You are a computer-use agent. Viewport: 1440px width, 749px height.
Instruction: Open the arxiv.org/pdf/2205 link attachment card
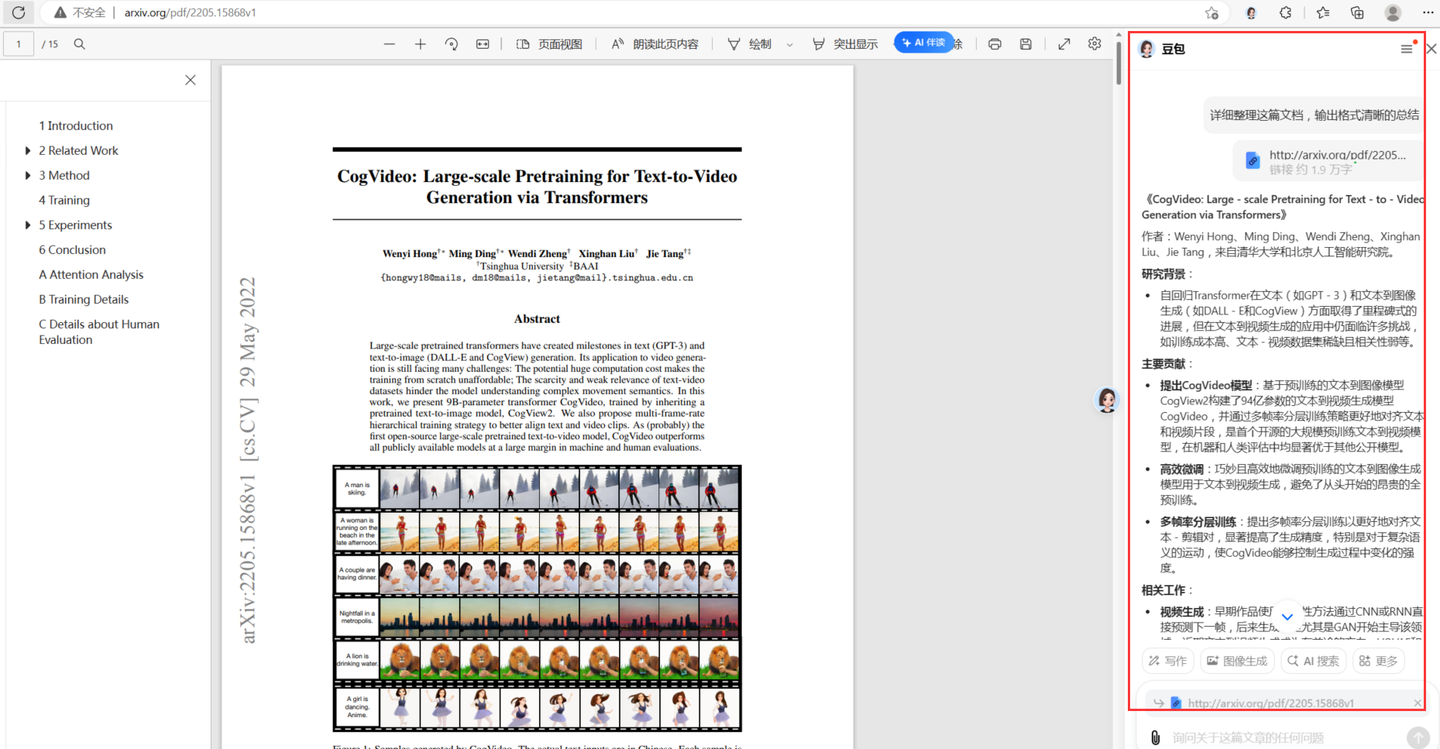tap(1327, 161)
